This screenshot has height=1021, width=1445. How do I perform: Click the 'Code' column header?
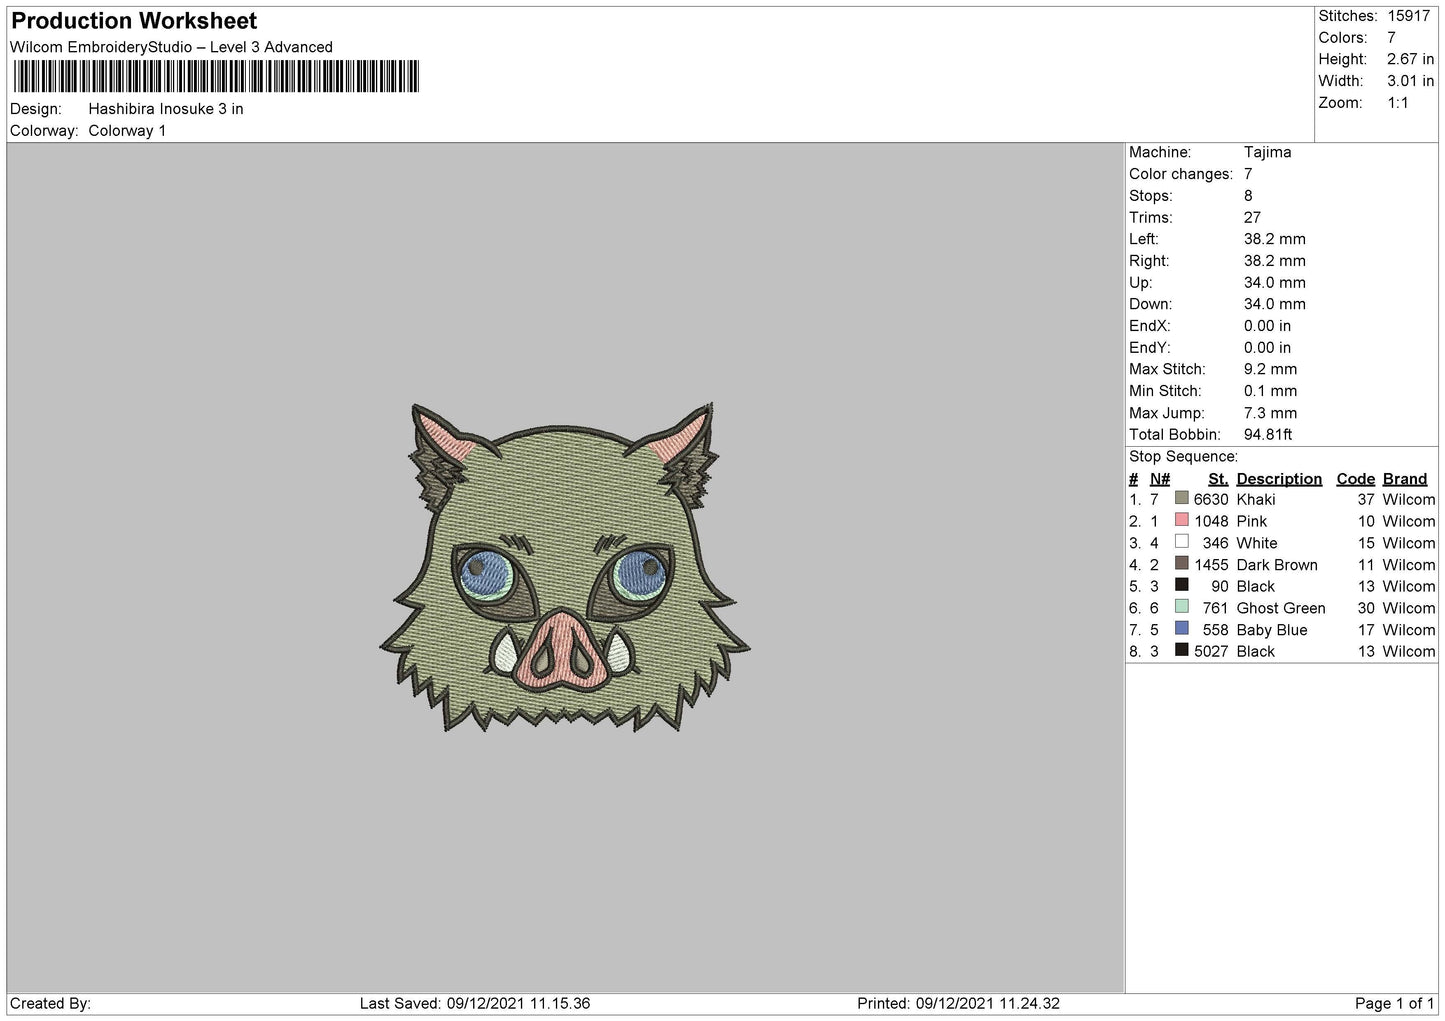tap(1355, 479)
